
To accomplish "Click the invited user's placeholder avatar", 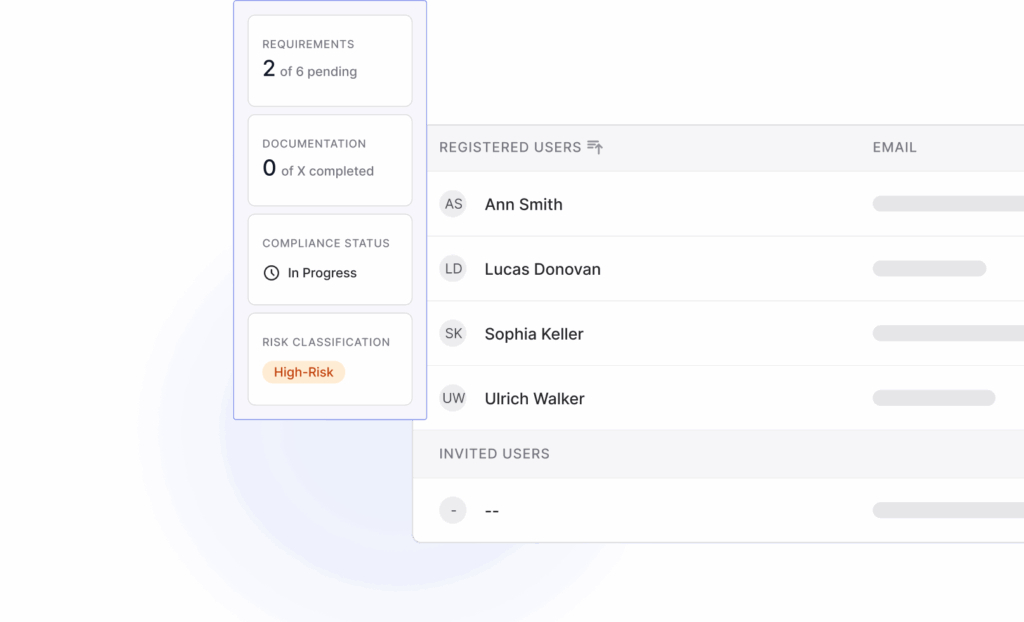I will 453,510.
